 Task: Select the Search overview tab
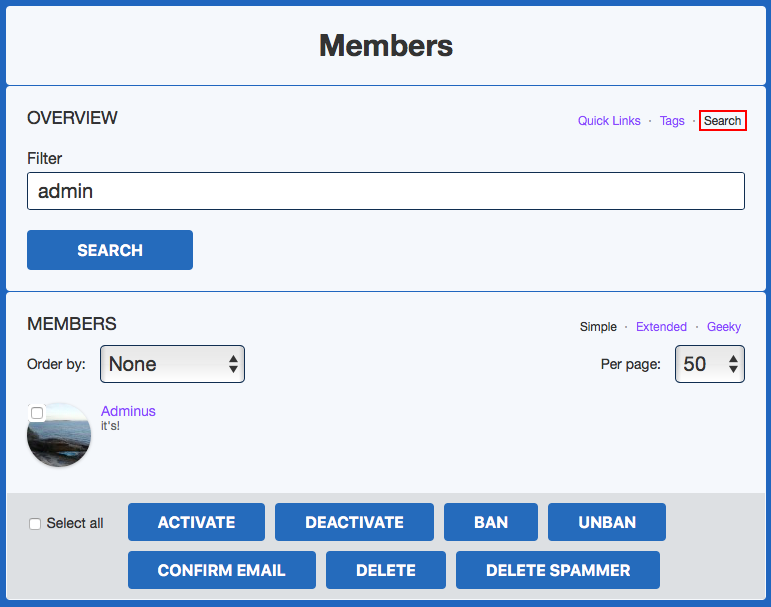coord(722,121)
